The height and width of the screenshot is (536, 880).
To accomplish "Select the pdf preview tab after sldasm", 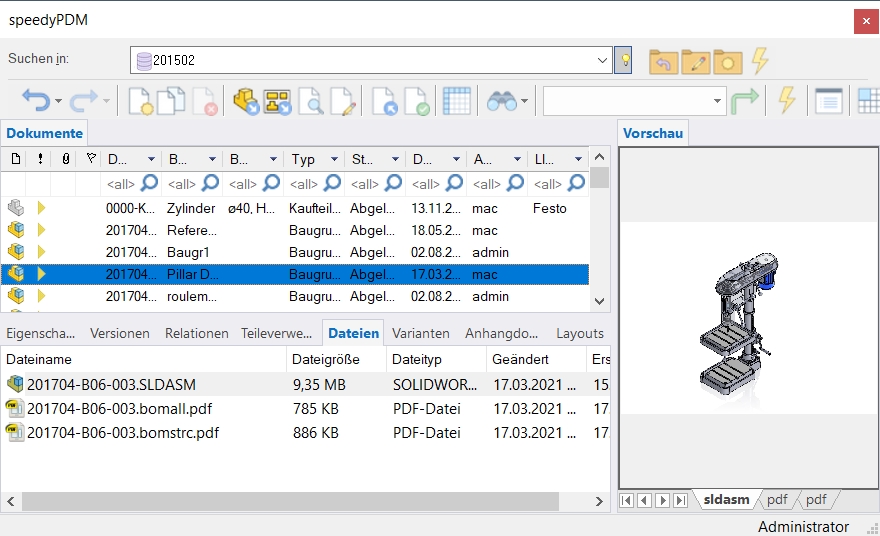I will [777, 499].
